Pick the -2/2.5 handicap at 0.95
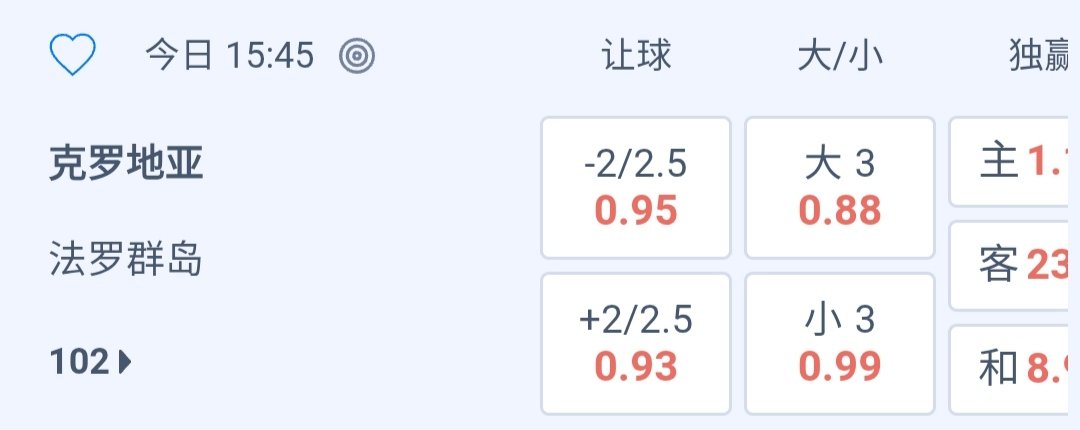This screenshot has height=430, width=1080. coord(636,187)
